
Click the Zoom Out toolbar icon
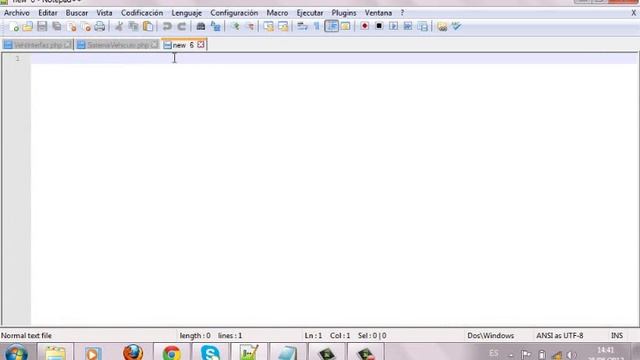click(250, 27)
